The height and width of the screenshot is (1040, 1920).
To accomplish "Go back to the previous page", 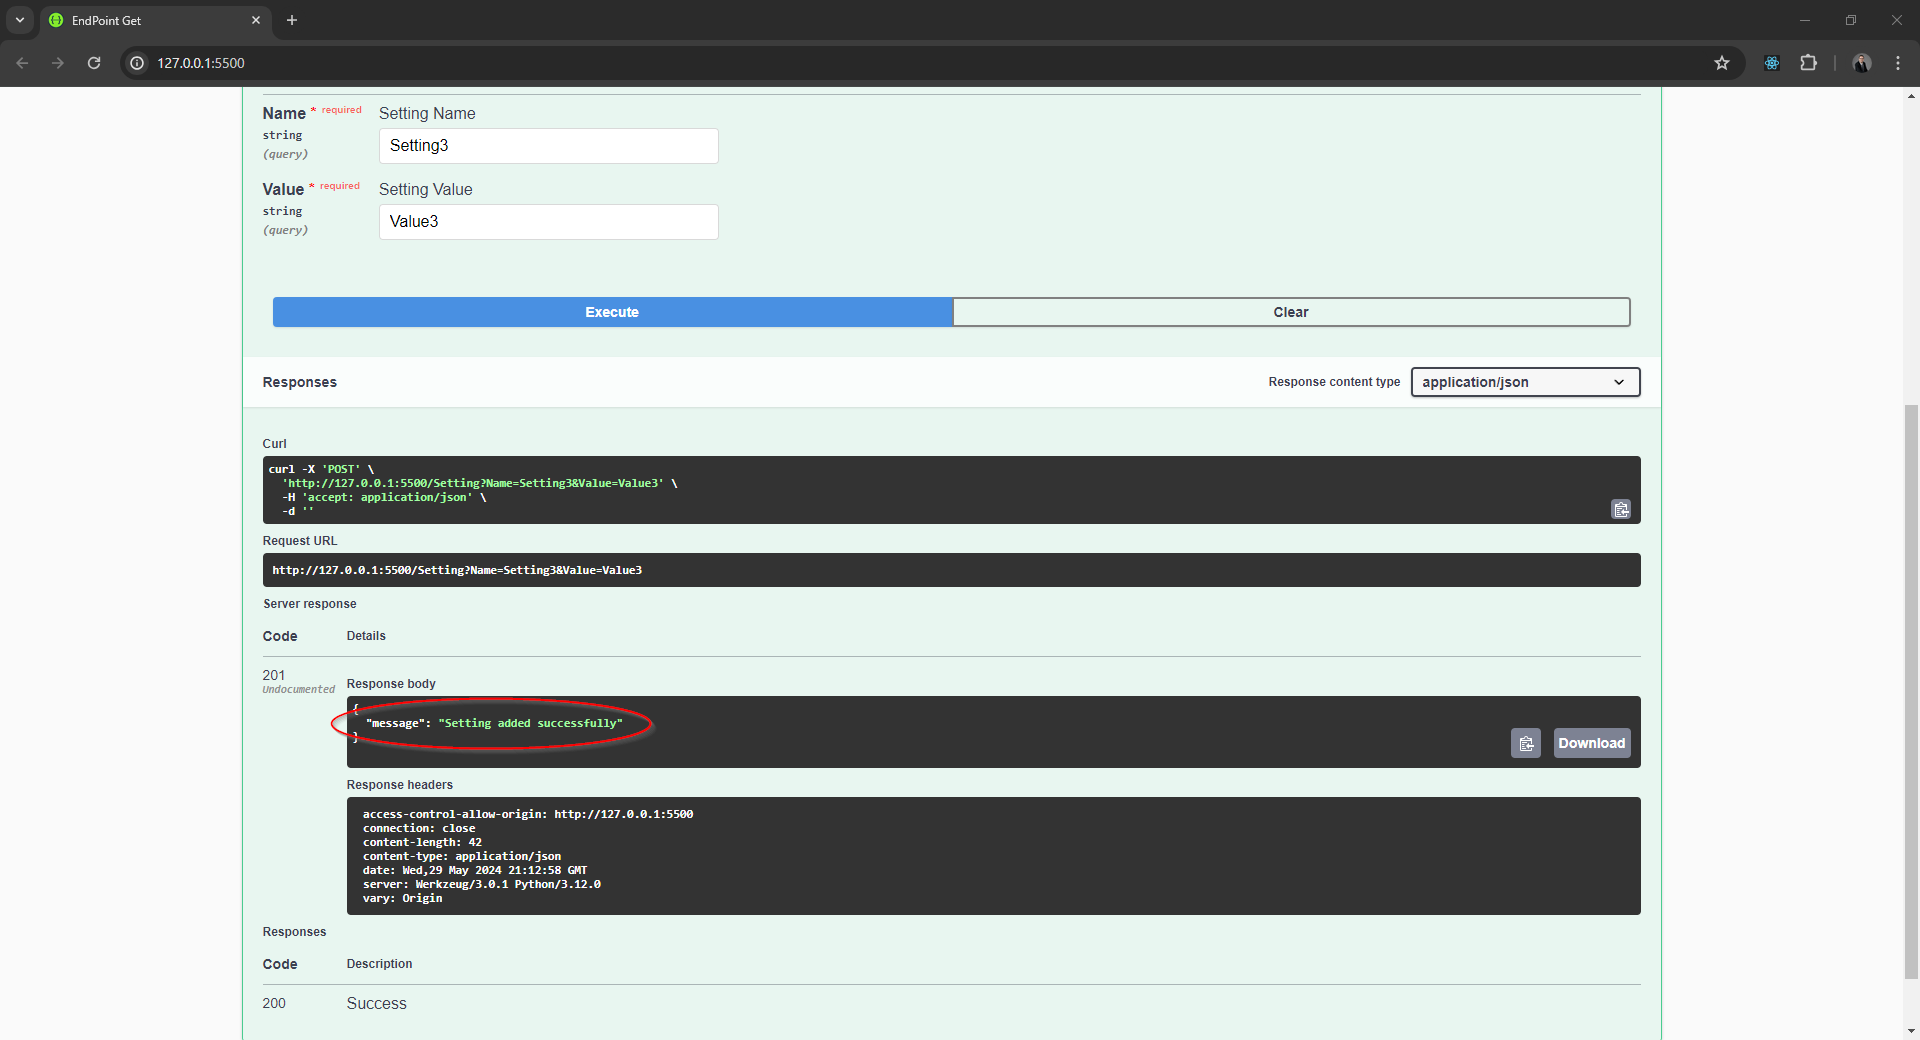I will 22,63.
